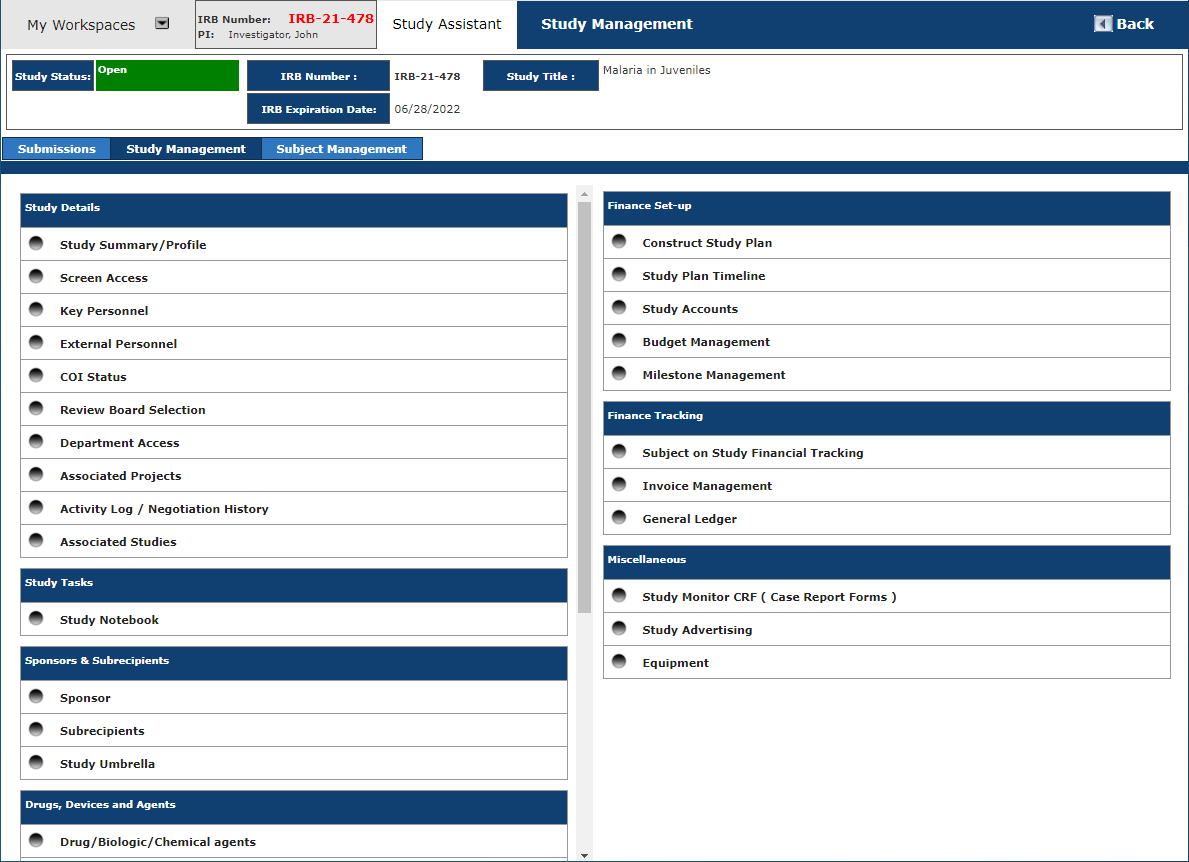Viewport: 1189px width, 862px height.
Task: Open the Study Notebook link
Action: (109, 620)
